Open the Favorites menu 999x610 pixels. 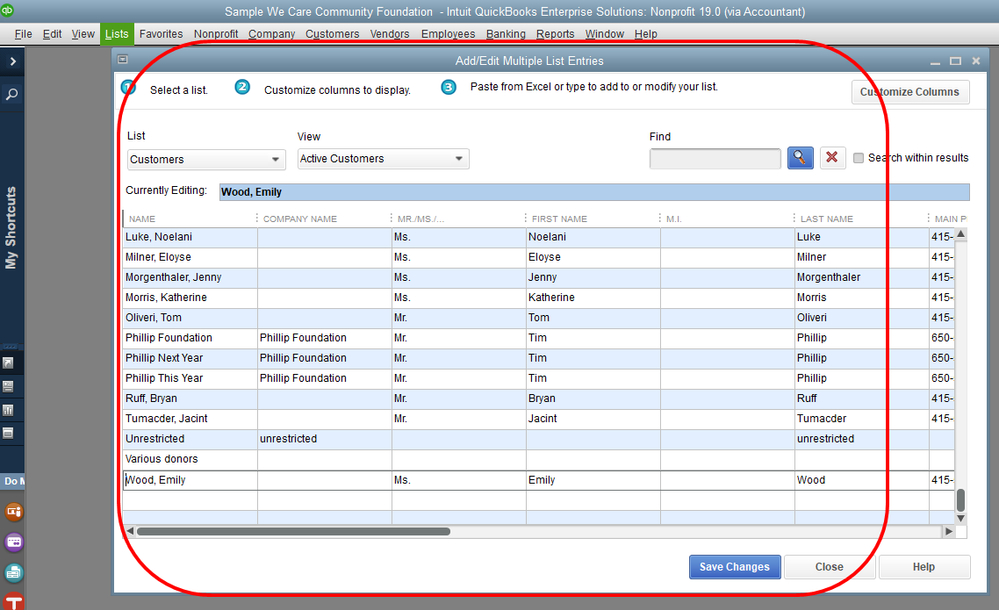tap(161, 34)
